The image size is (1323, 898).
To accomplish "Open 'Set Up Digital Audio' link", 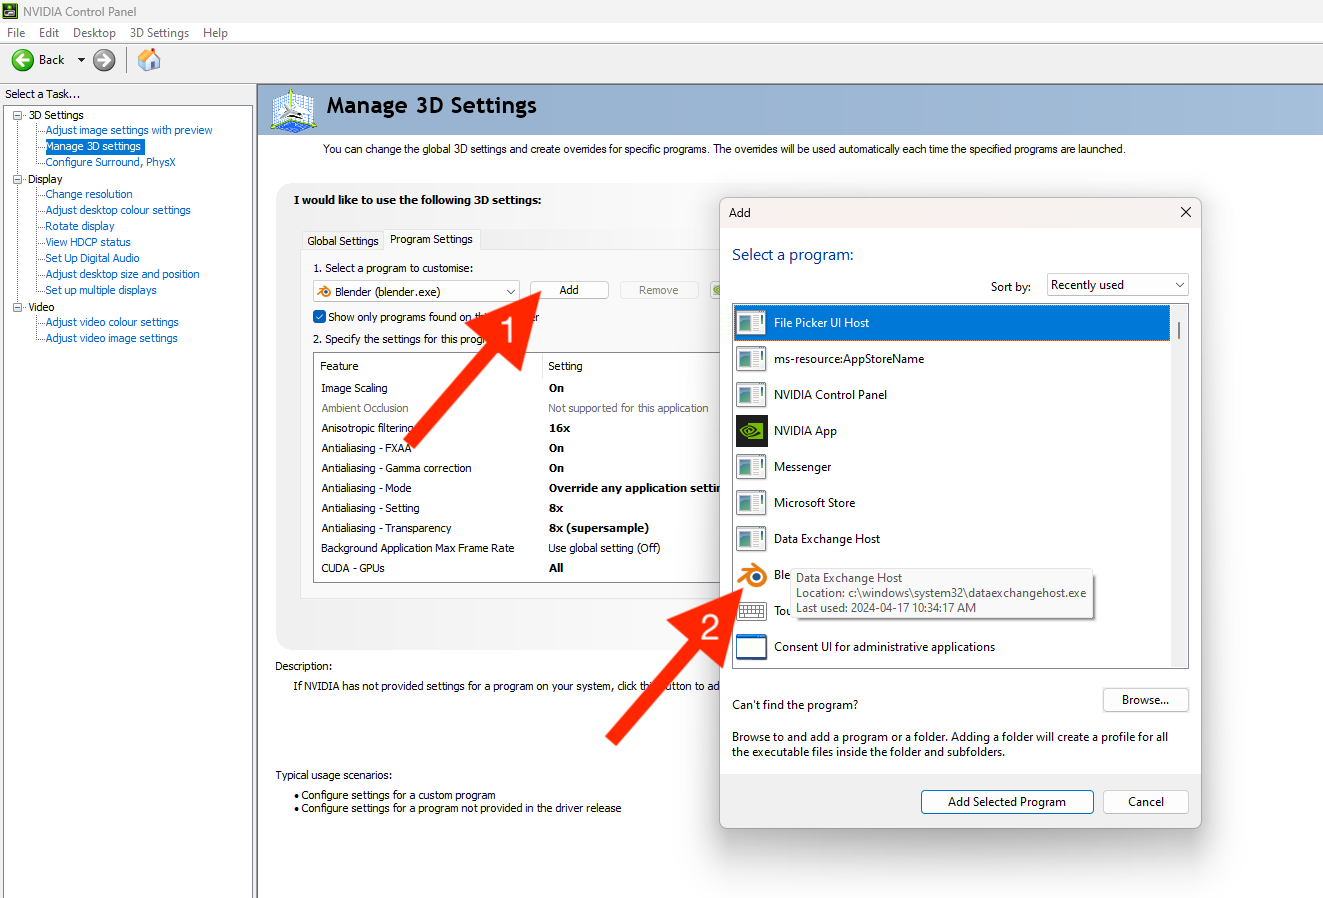I will pyautogui.click(x=92, y=258).
